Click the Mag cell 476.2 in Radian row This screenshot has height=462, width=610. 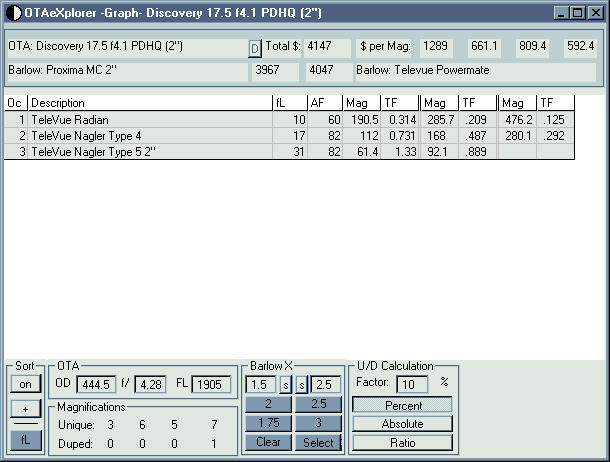517,120
